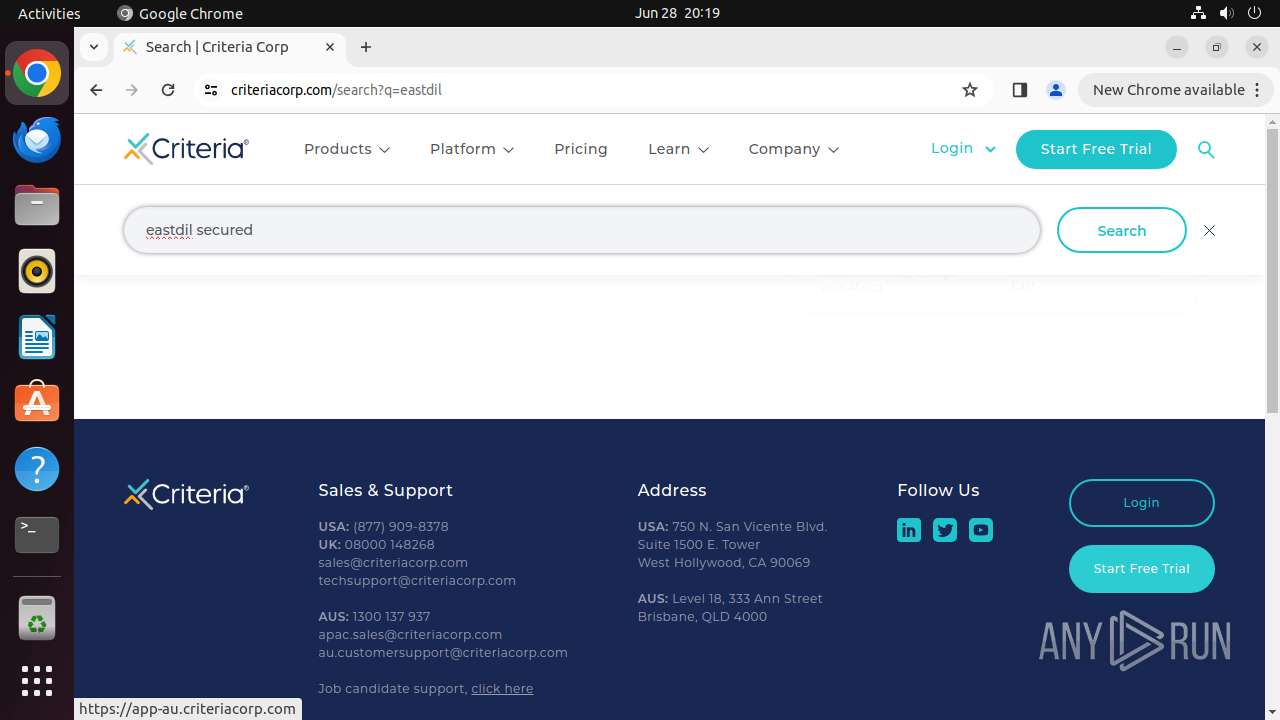Click apac.sales@criteriacorp.com email text
Viewport: 1280px width, 720px height.
tap(410, 634)
